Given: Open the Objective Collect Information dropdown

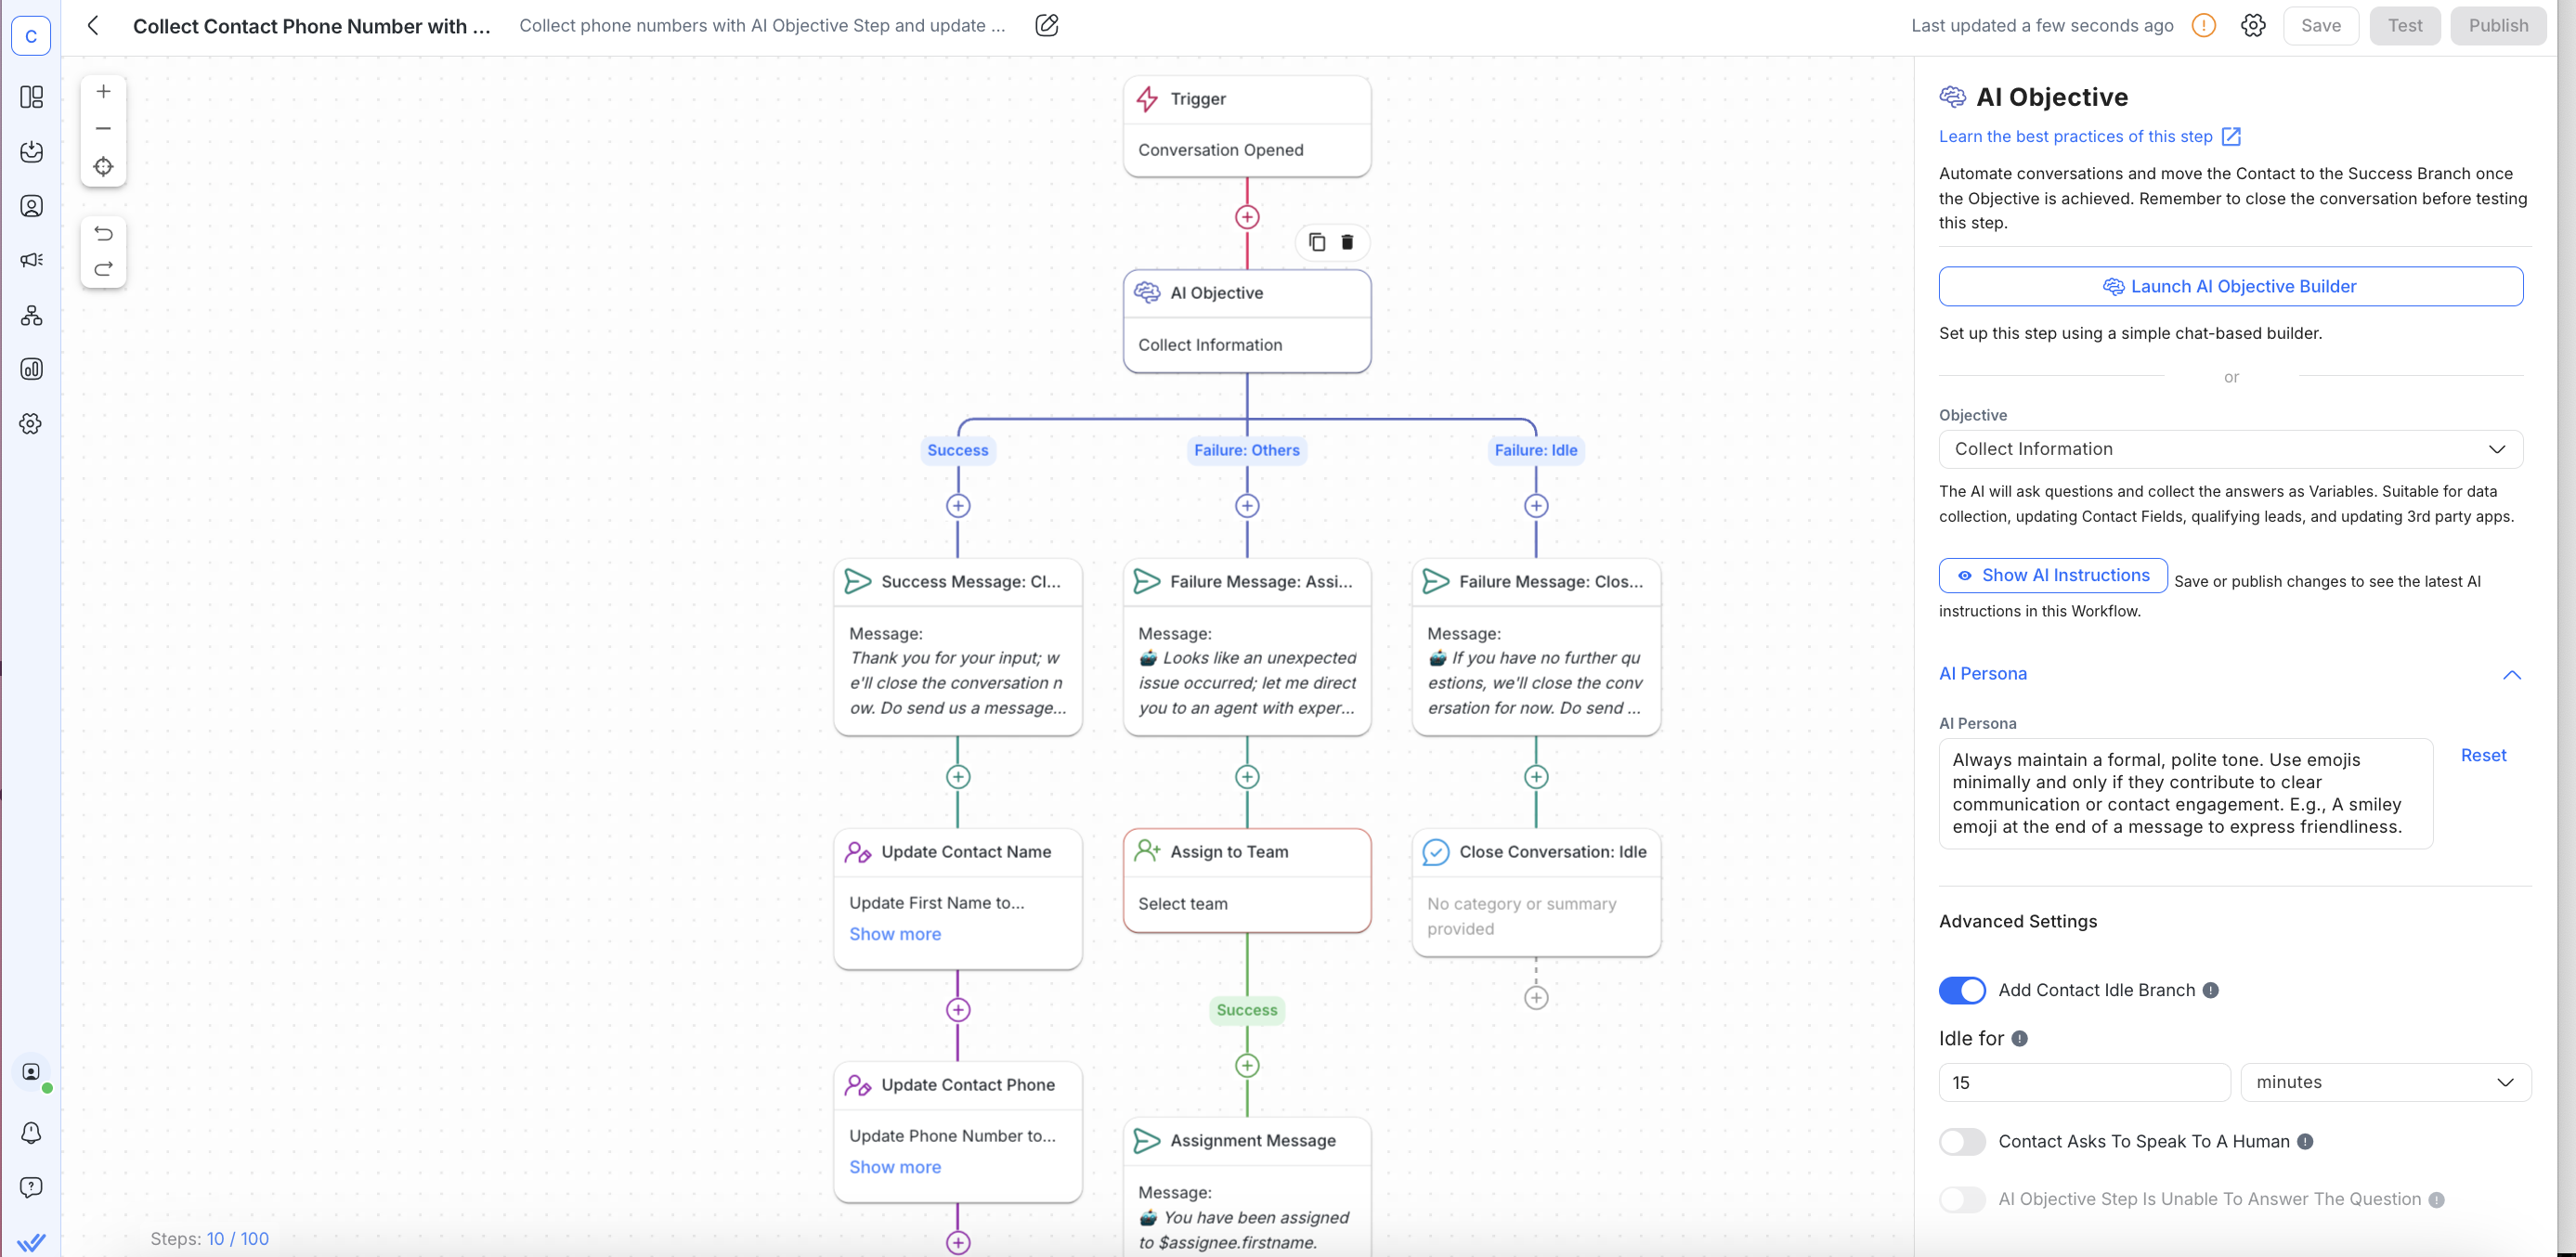Looking at the screenshot, I should tap(2229, 449).
